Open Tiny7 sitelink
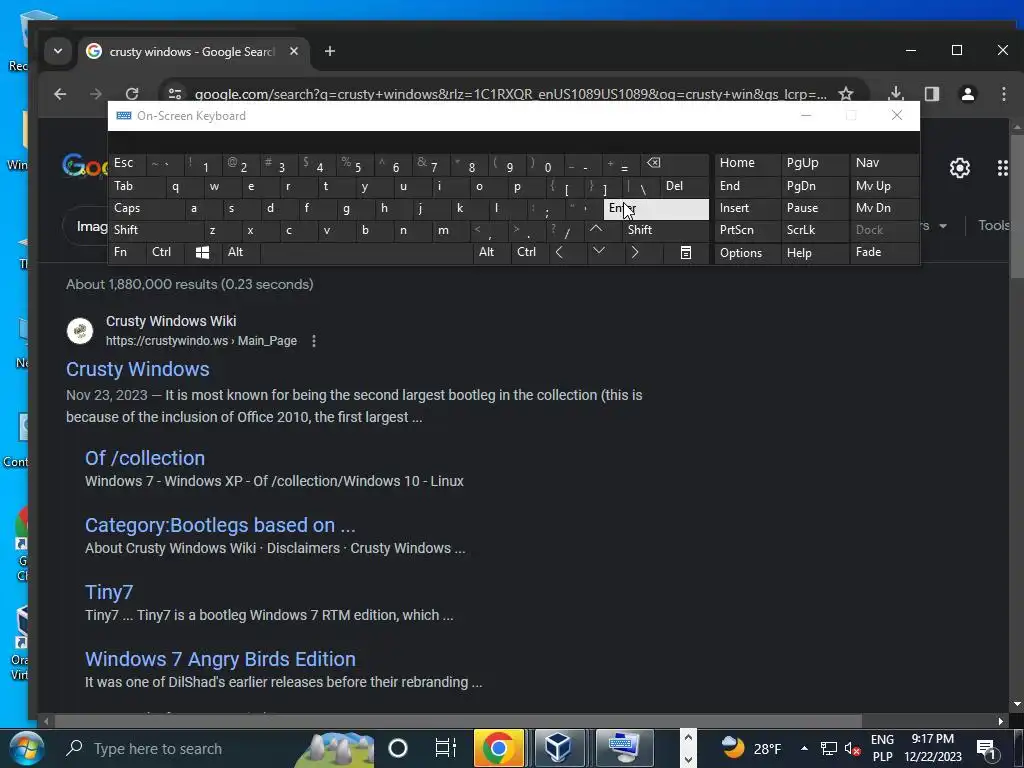The height and width of the screenshot is (768, 1024). point(109,592)
